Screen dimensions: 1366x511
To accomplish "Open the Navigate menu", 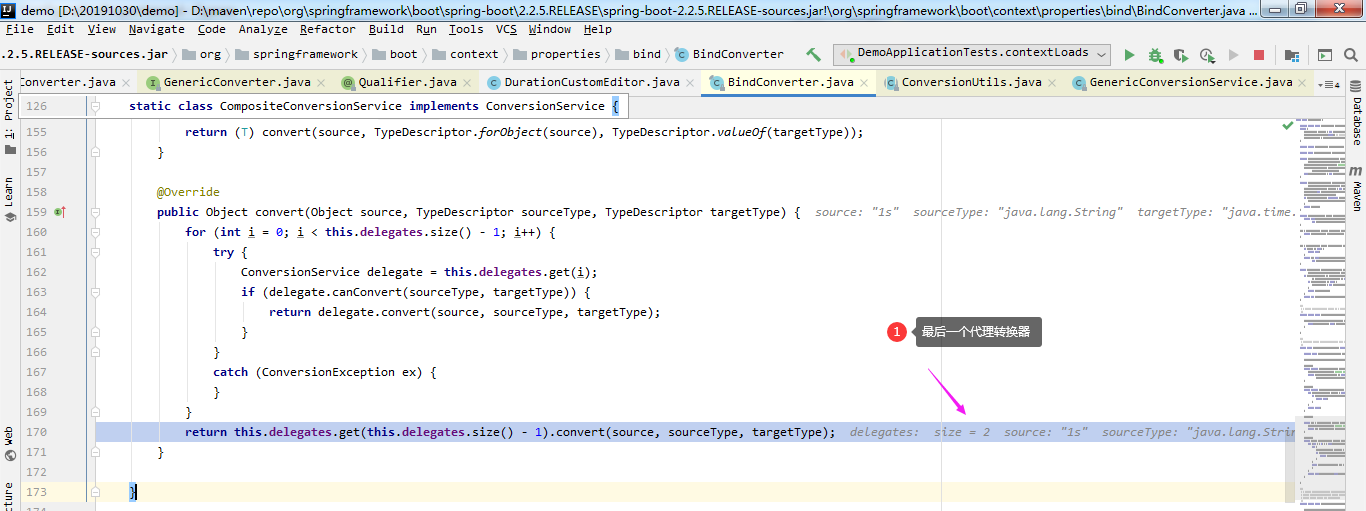I will (x=156, y=29).
